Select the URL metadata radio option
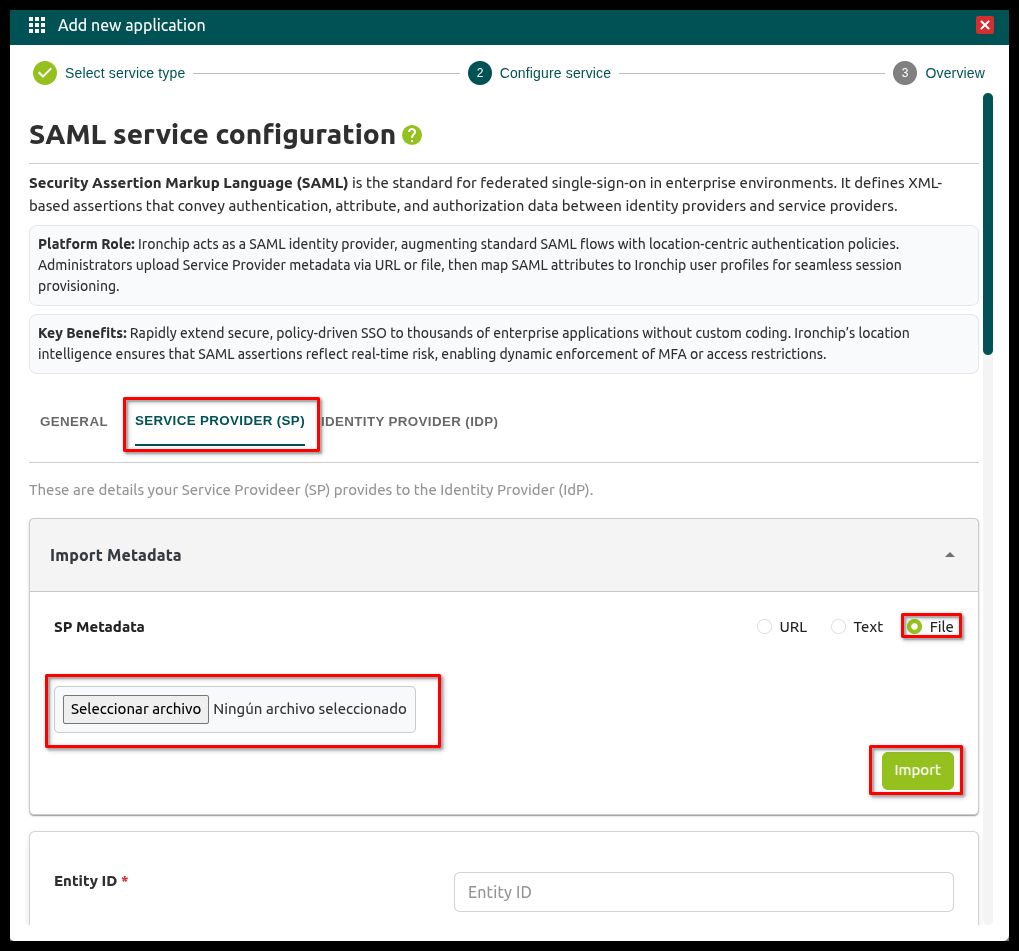The height and width of the screenshot is (951, 1019). [x=765, y=627]
